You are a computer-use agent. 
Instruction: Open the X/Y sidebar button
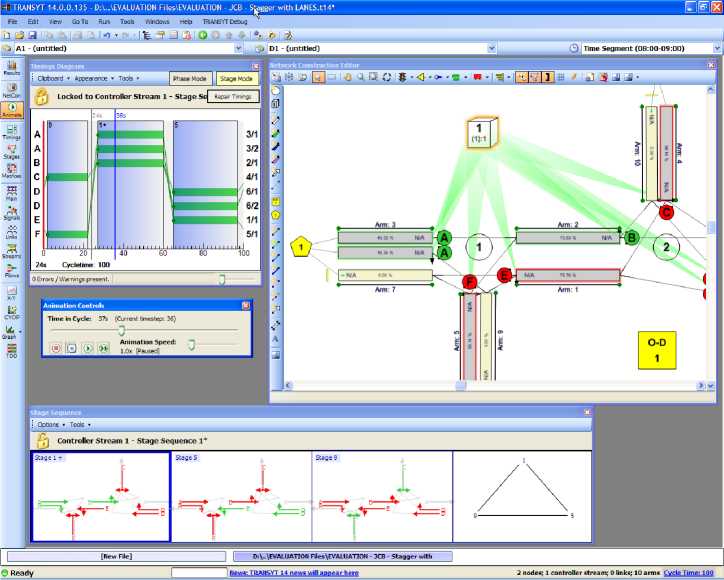click(12, 293)
